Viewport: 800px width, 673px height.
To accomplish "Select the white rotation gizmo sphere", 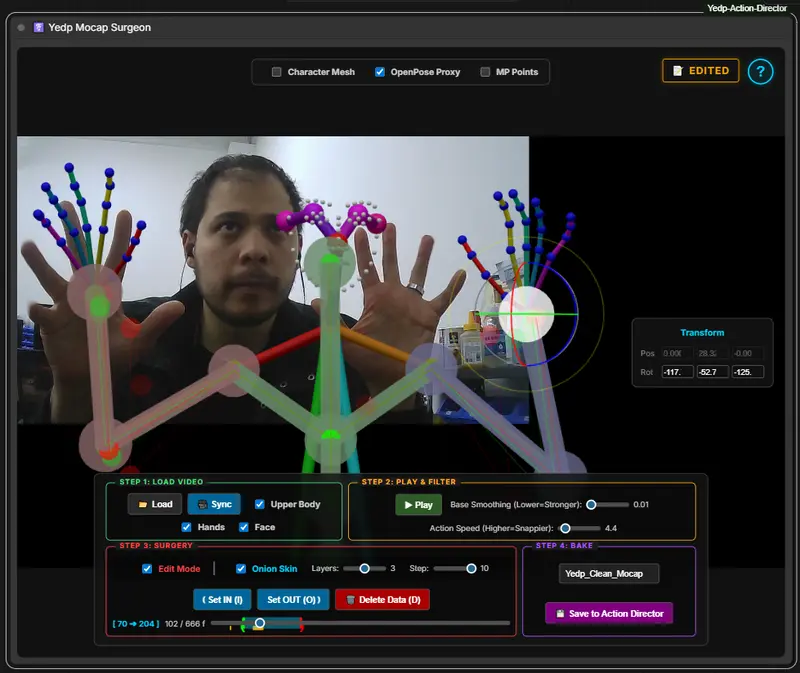I will click(x=527, y=314).
